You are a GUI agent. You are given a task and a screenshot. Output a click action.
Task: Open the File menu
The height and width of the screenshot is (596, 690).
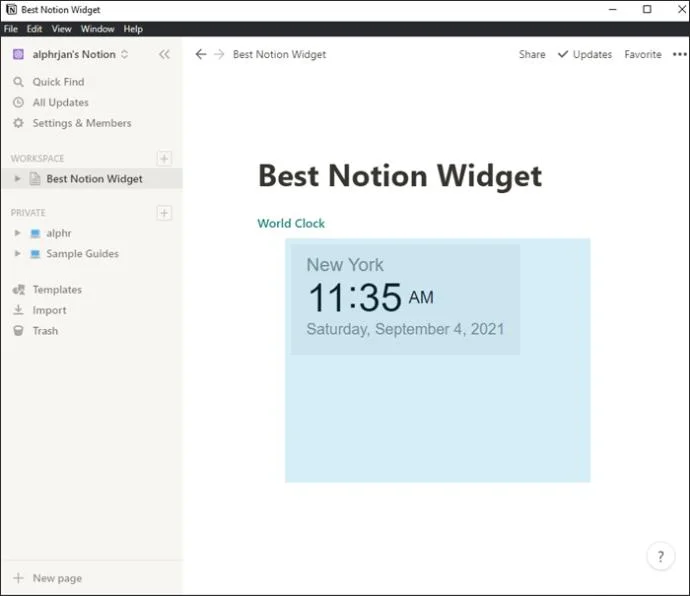(11, 29)
